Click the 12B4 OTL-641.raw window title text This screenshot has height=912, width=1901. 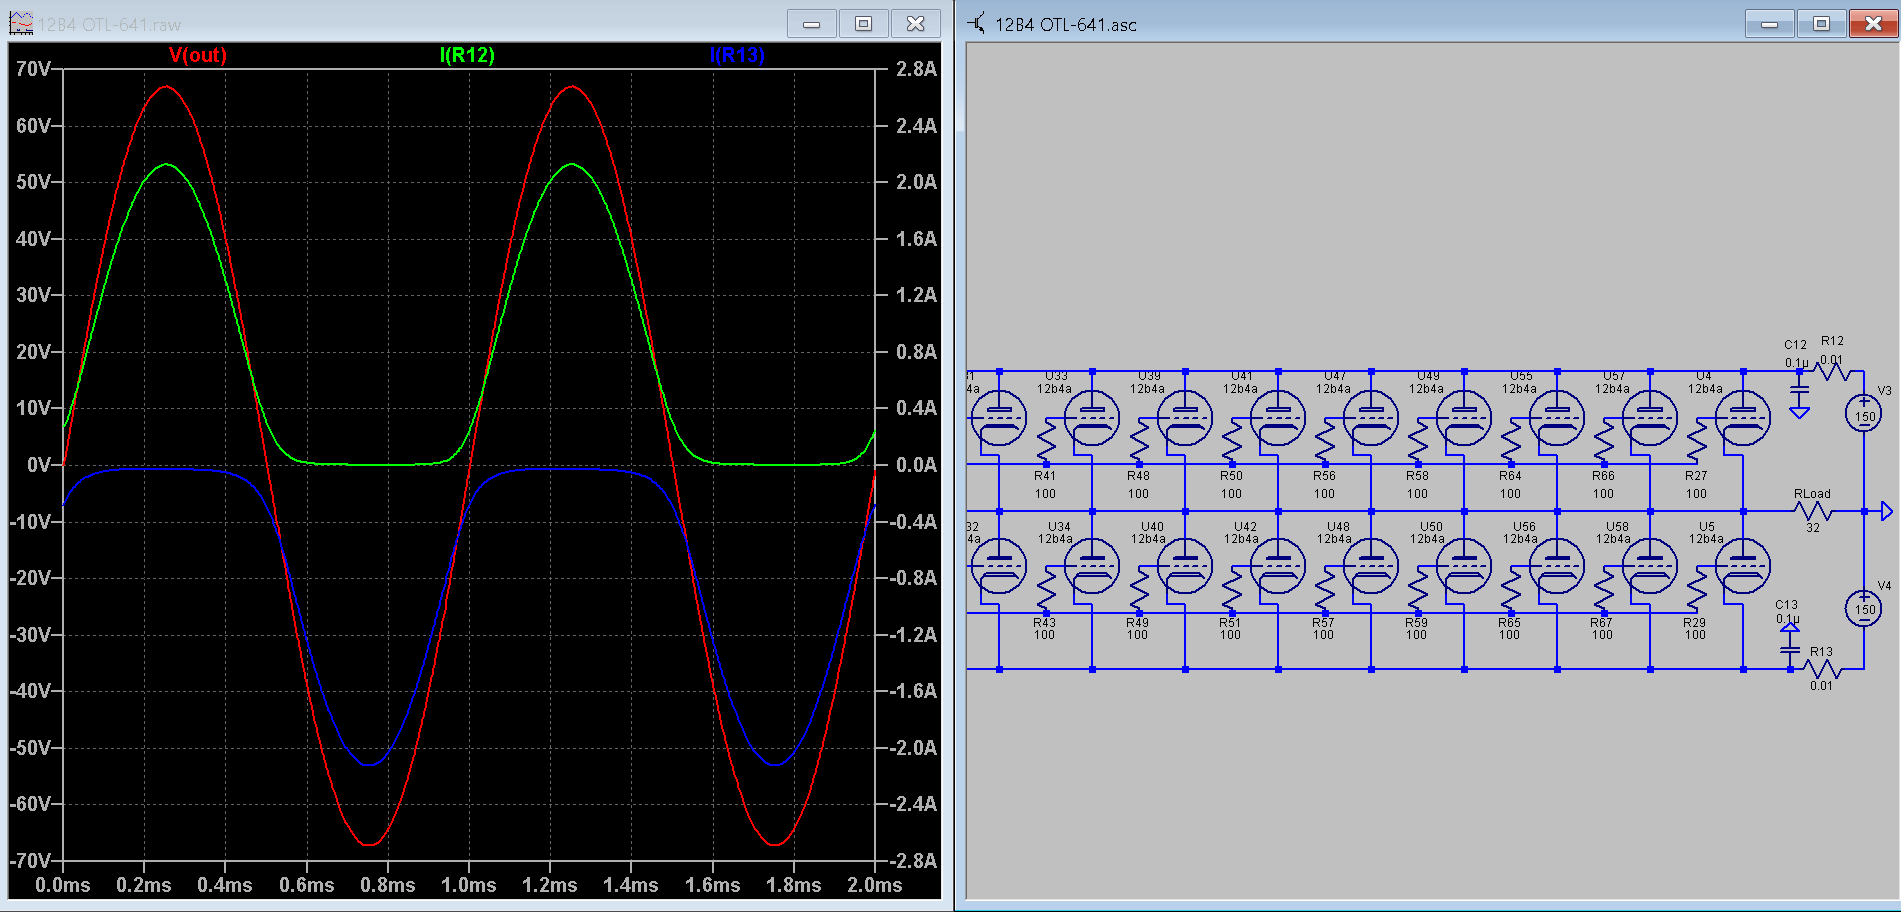coord(111,25)
